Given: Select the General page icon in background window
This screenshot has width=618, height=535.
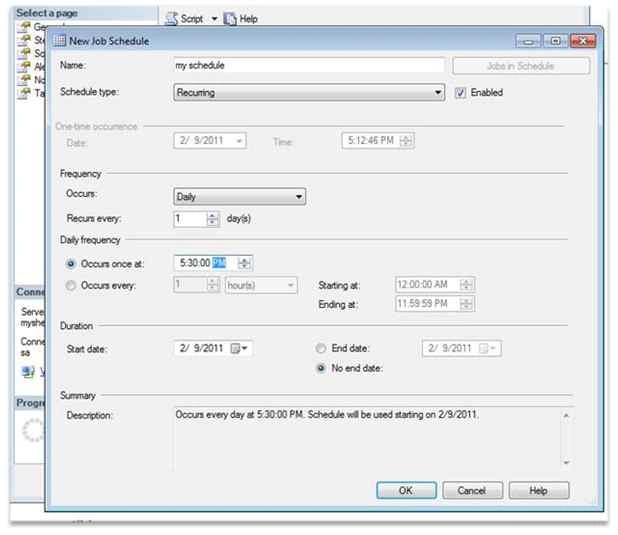Looking at the screenshot, I should tap(24, 27).
